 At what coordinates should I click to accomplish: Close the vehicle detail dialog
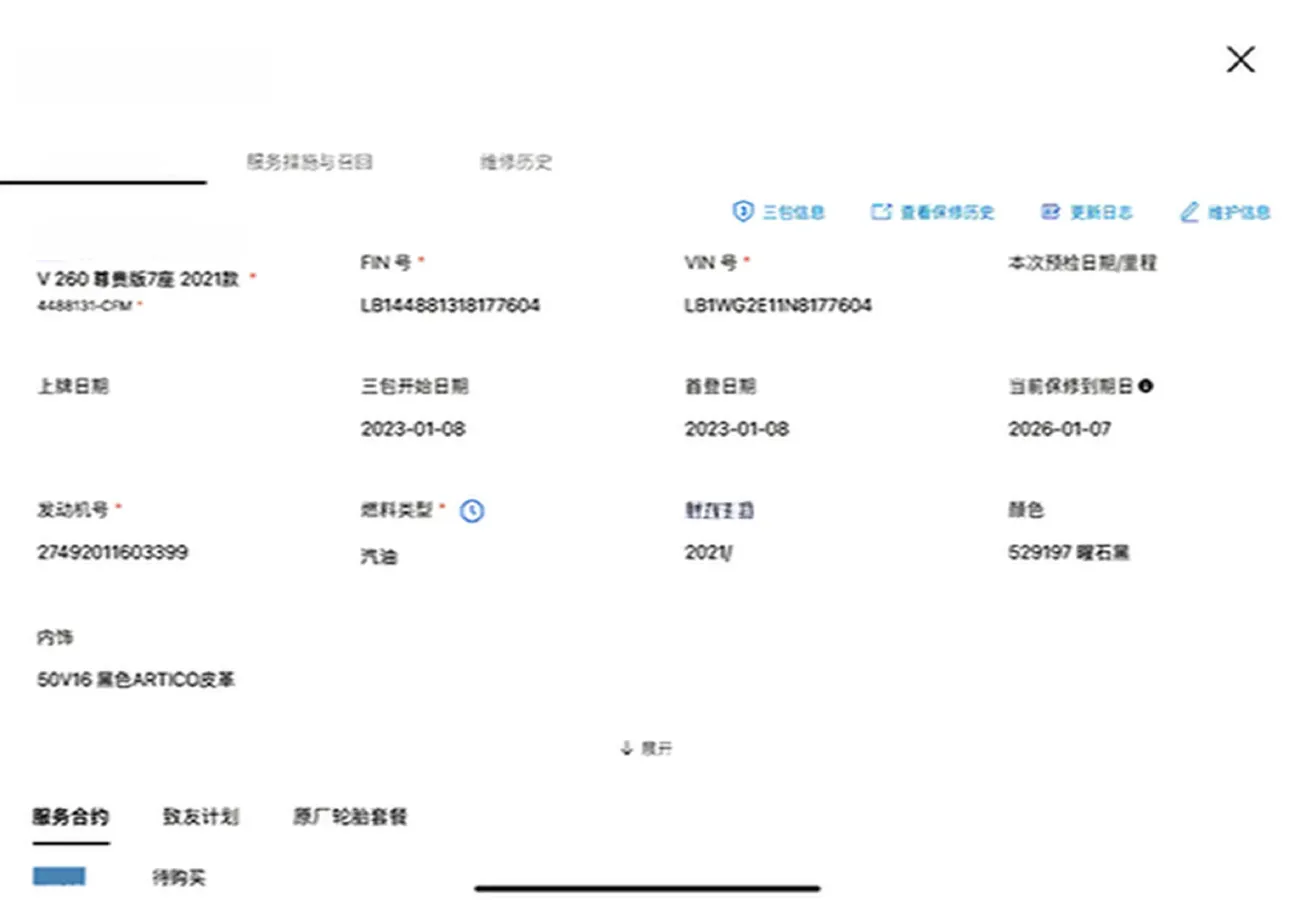1240,59
